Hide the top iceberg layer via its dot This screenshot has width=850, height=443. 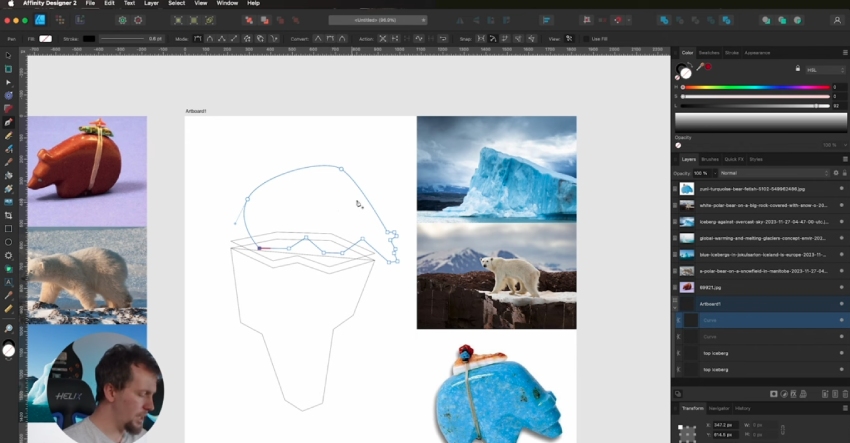tap(841, 354)
